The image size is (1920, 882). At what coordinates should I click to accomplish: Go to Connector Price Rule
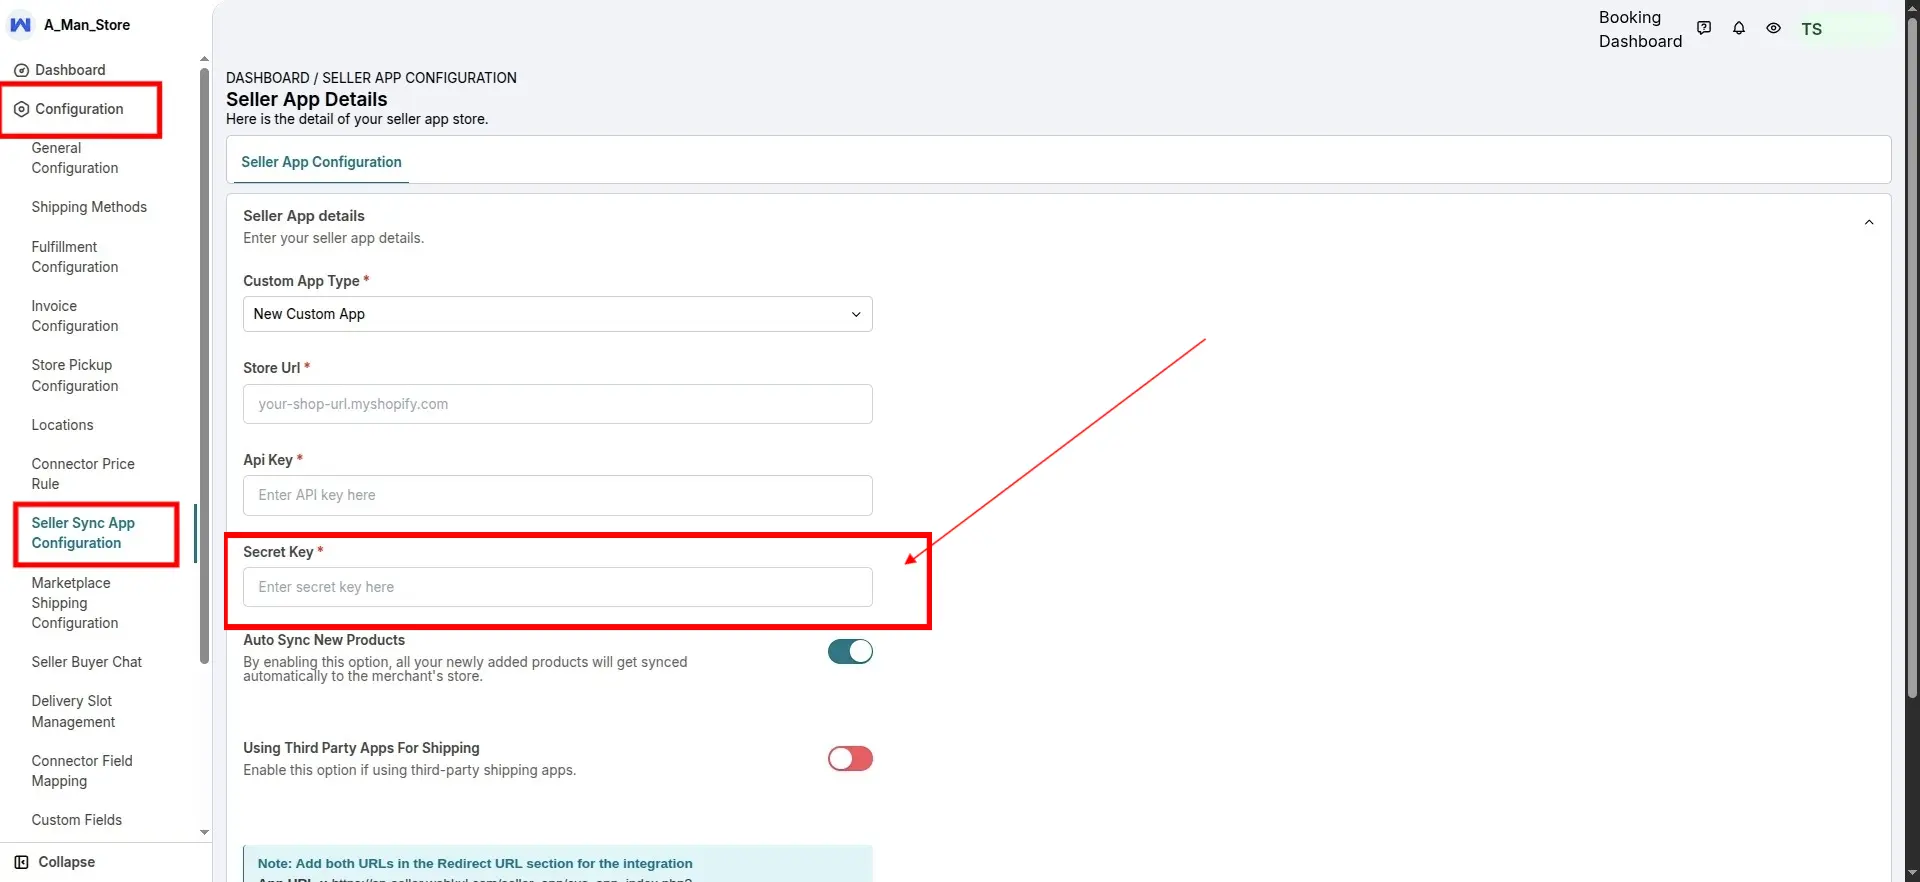click(x=83, y=474)
